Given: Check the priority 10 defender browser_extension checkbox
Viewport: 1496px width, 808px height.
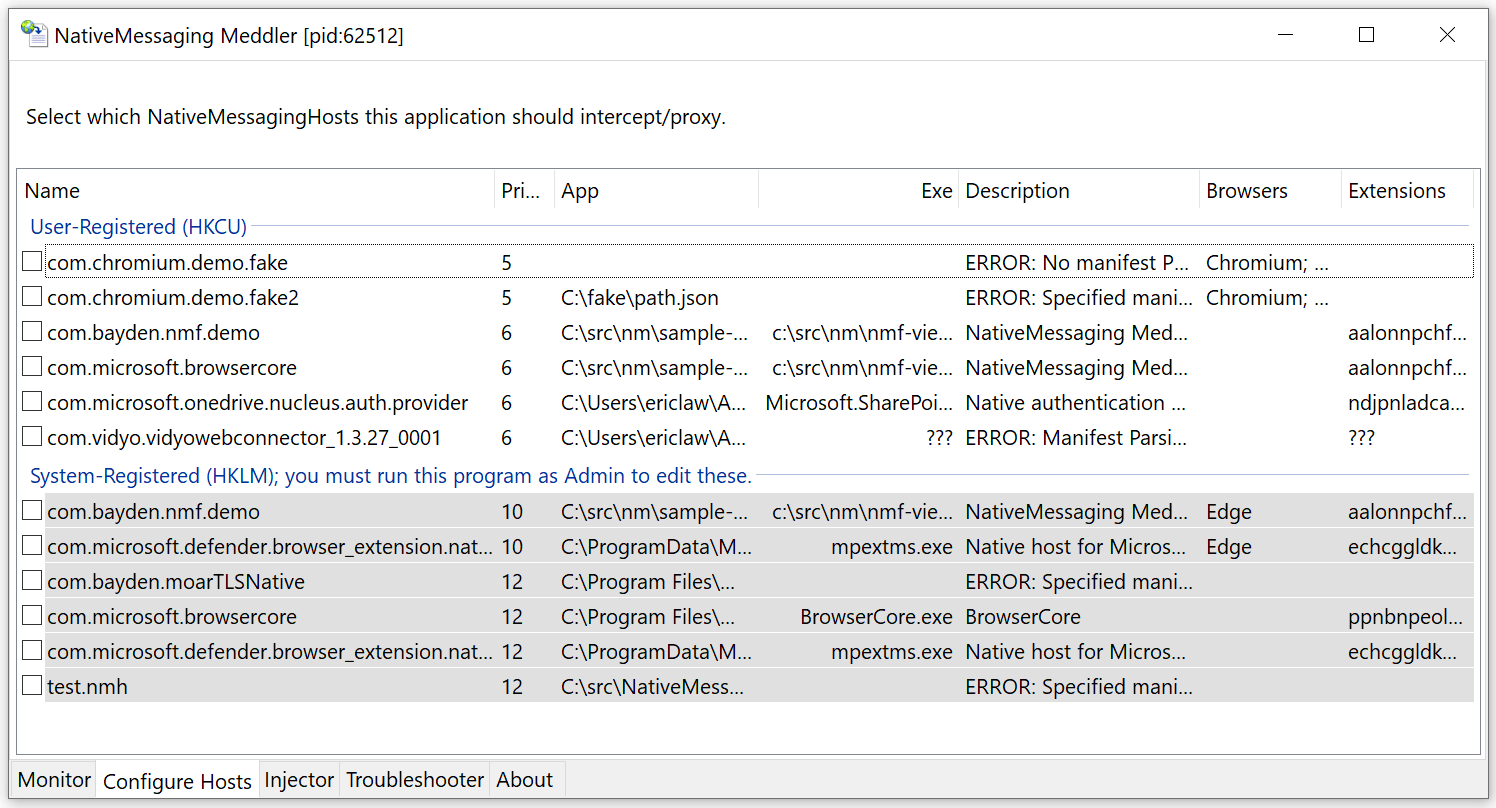Looking at the screenshot, I should click(x=32, y=546).
